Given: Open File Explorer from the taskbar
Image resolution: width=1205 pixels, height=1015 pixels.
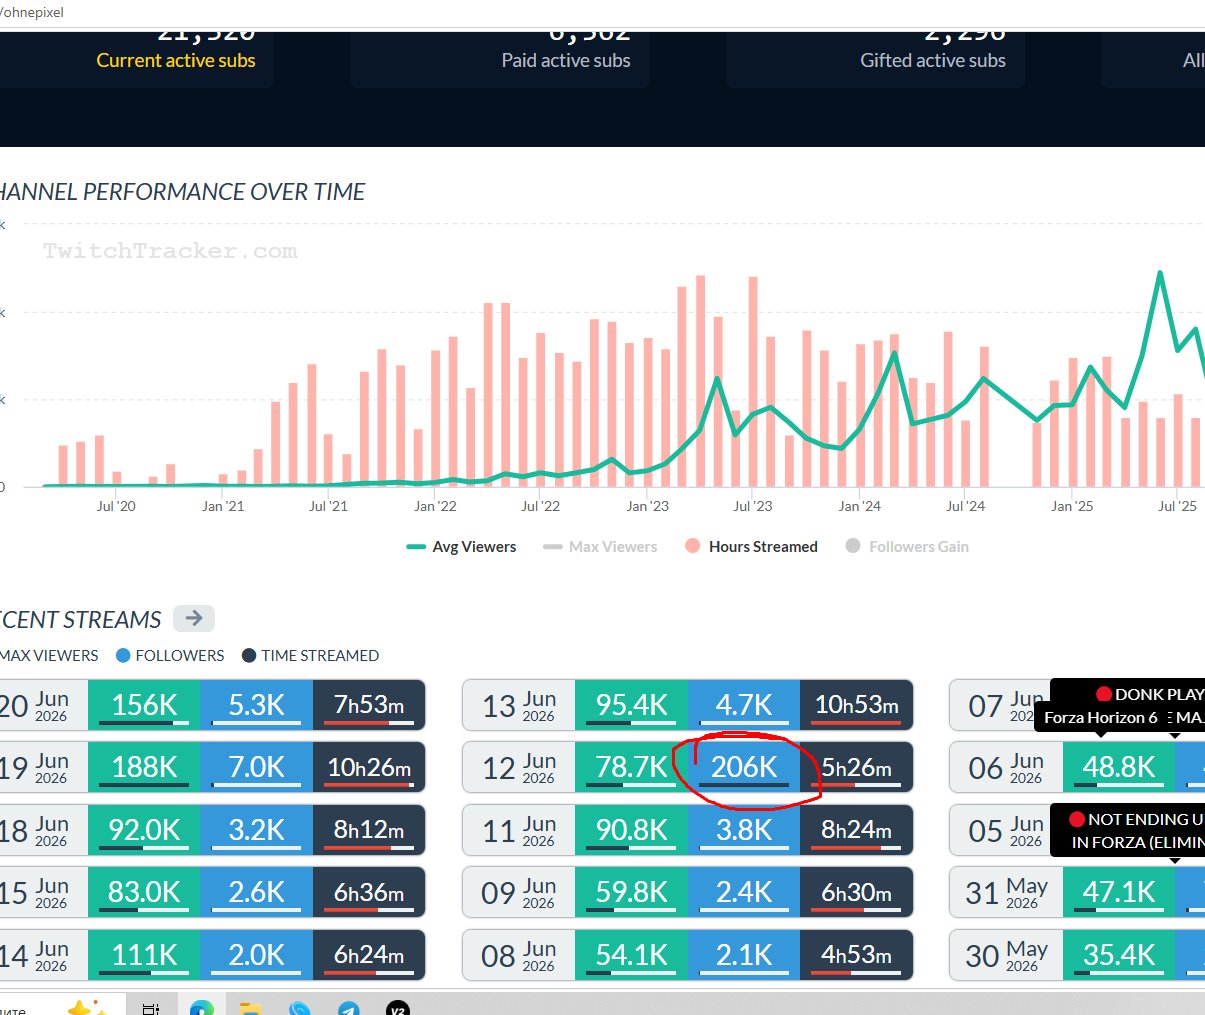Looking at the screenshot, I should (x=250, y=1008).
